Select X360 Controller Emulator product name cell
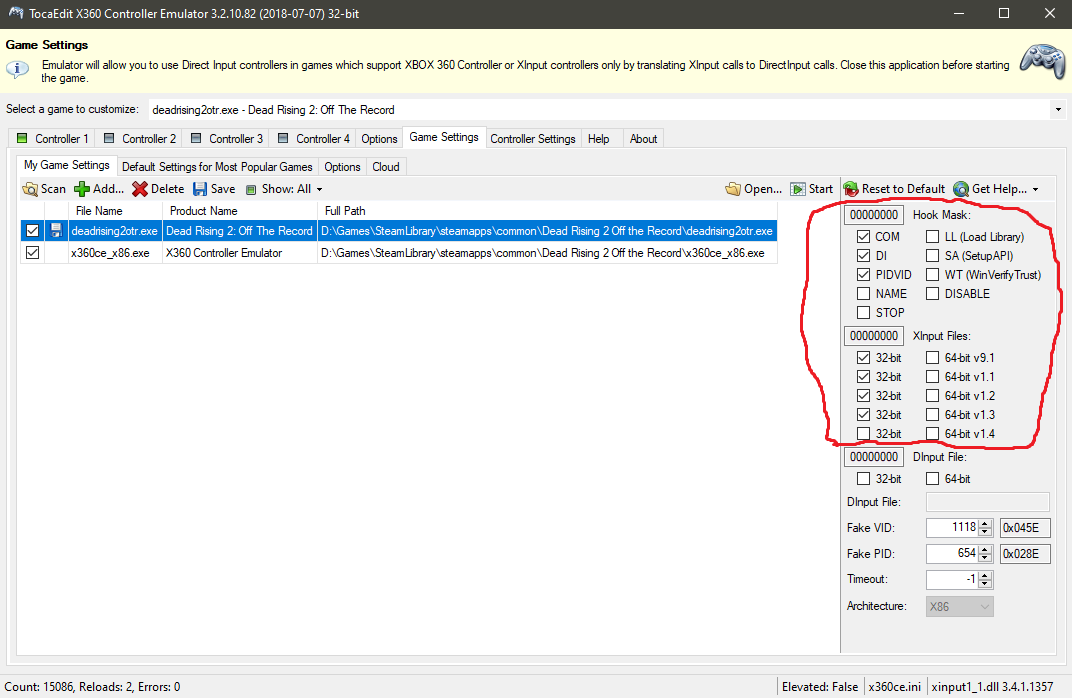Image resolution: width=1072 pixels, height=698 pixels. 240,253
